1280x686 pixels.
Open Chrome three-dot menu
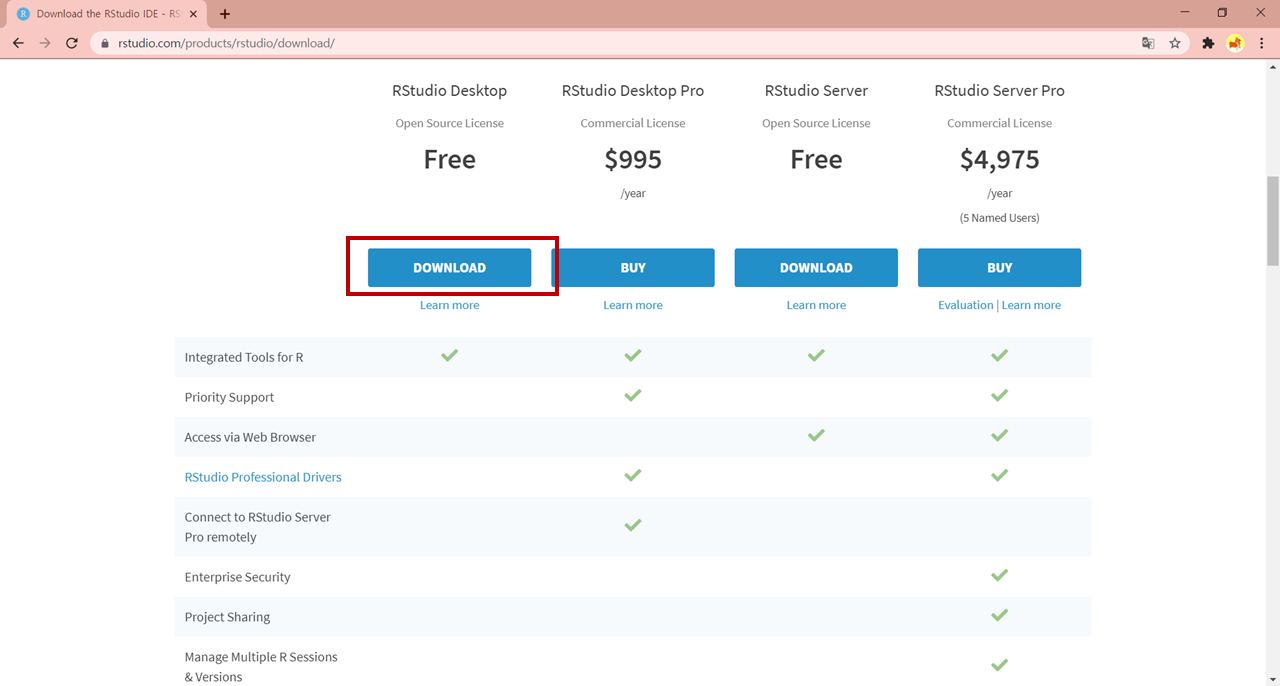click(1262, 43)
